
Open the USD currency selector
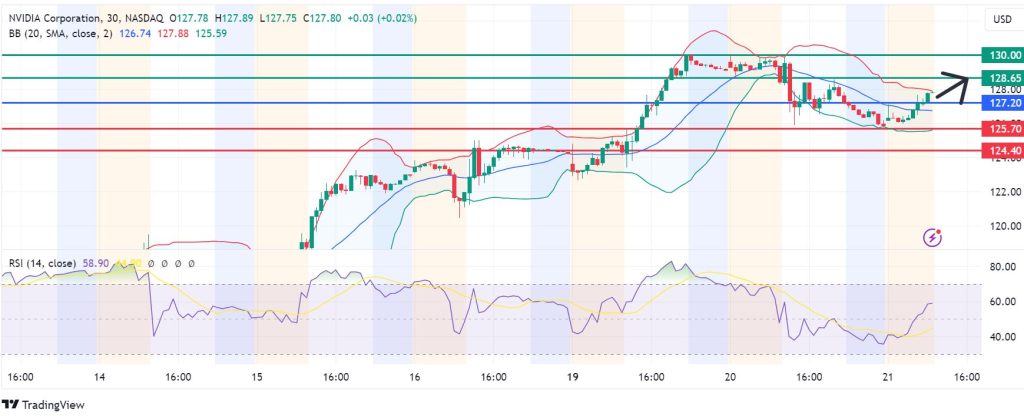coord(1002,20)
